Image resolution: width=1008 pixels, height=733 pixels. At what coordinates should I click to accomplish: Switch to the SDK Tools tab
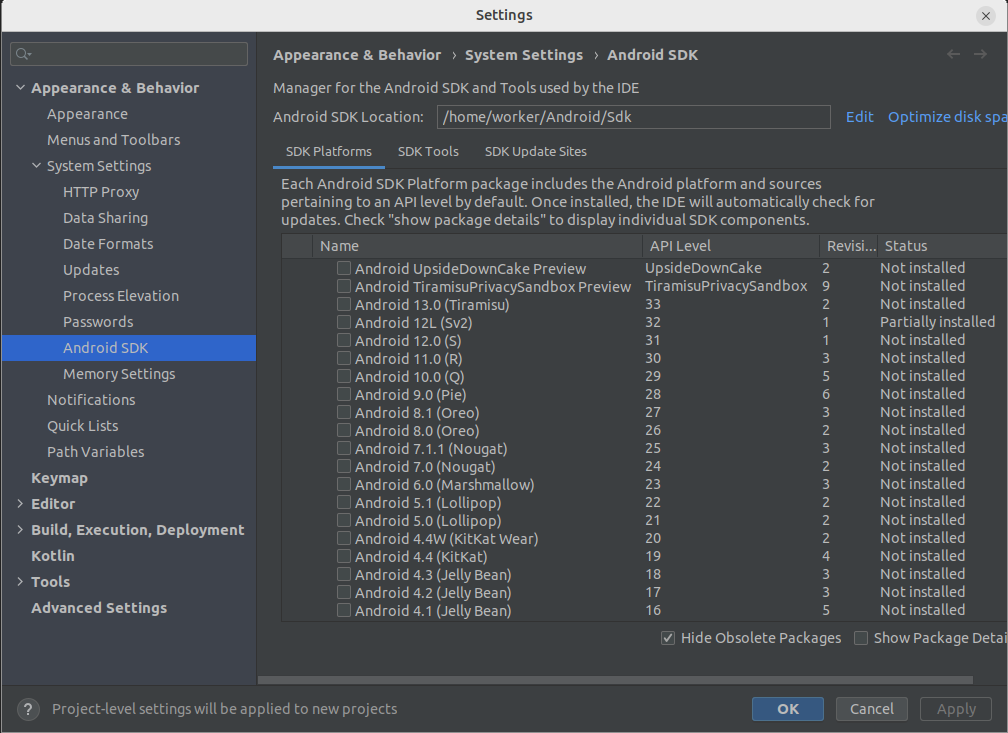coord(428,152)
